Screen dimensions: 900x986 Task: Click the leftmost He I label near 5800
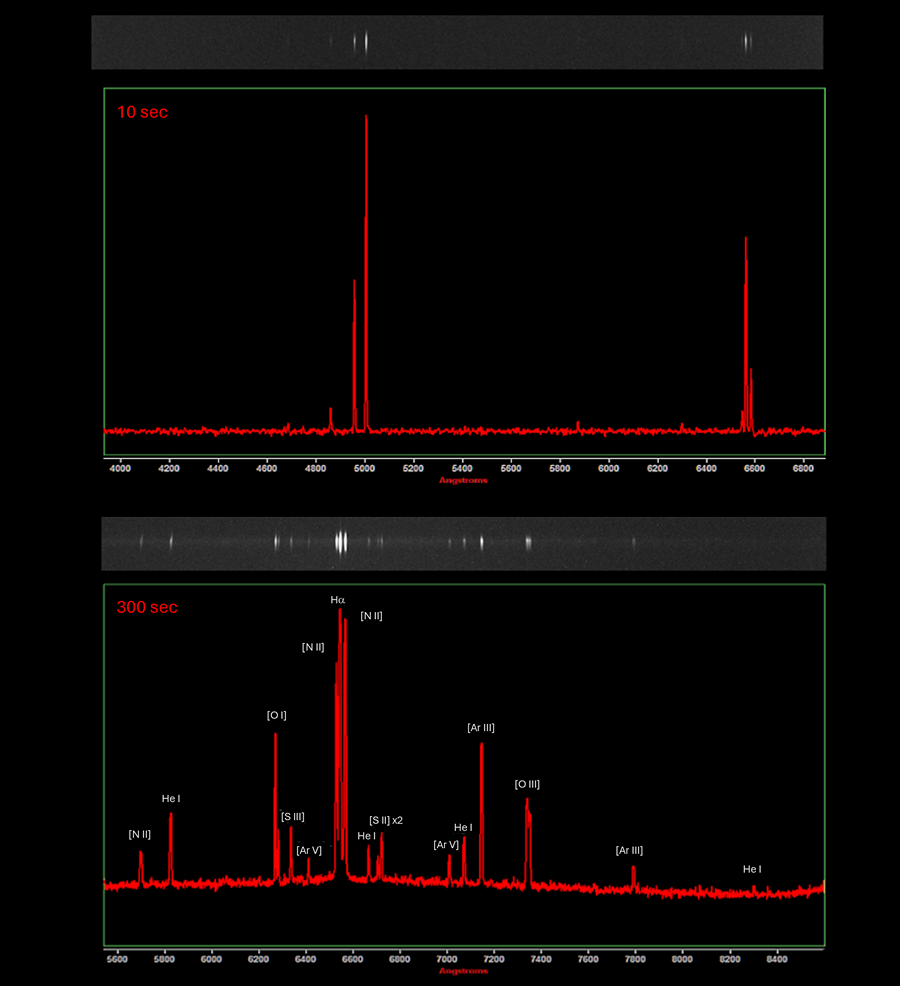[x=171, y=799]
